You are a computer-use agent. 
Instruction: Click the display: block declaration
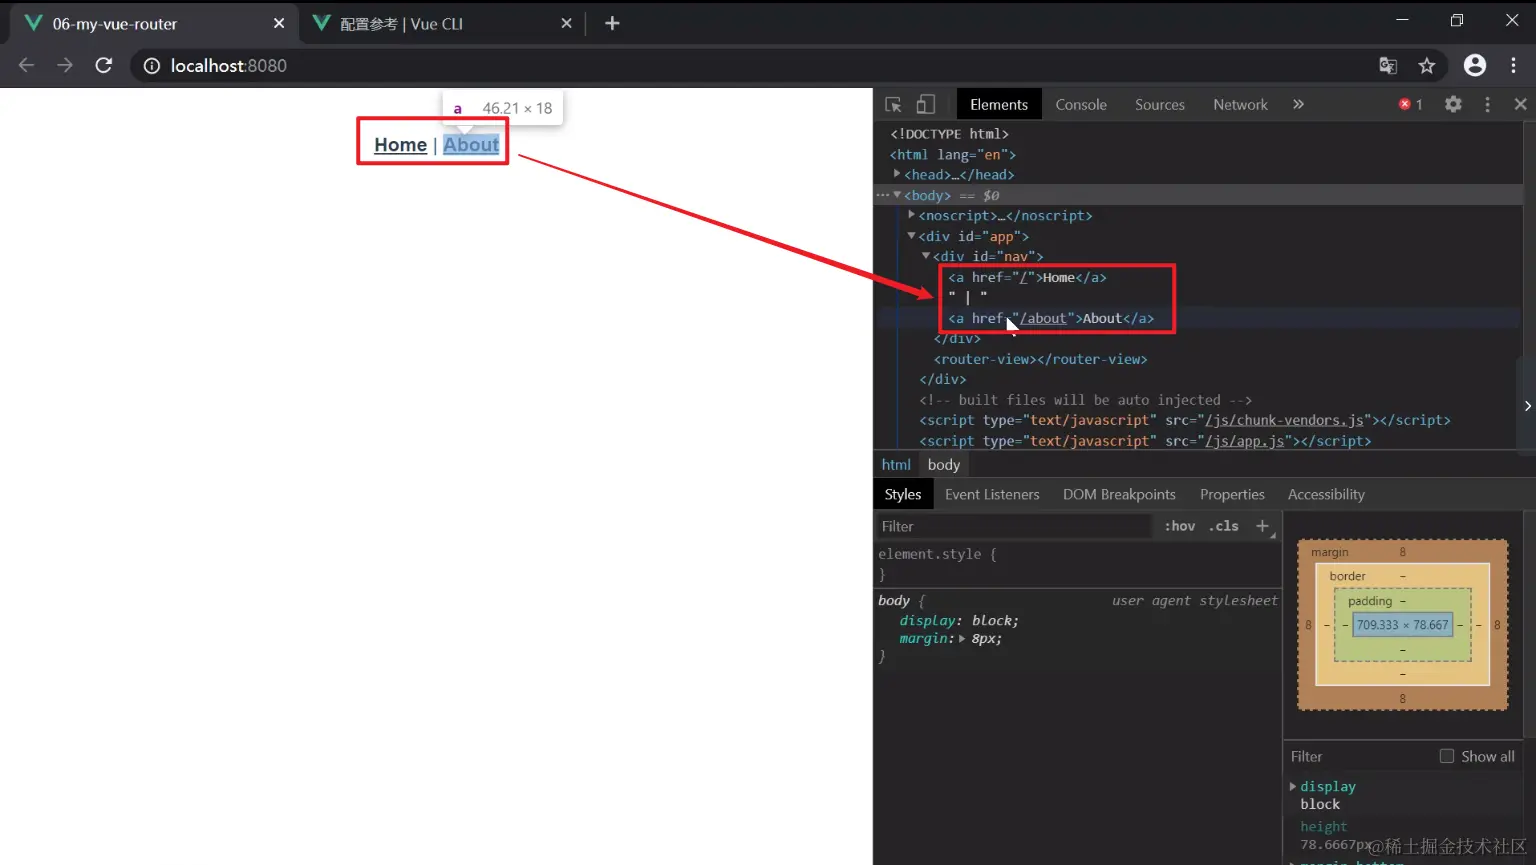[x=959, y=620]
